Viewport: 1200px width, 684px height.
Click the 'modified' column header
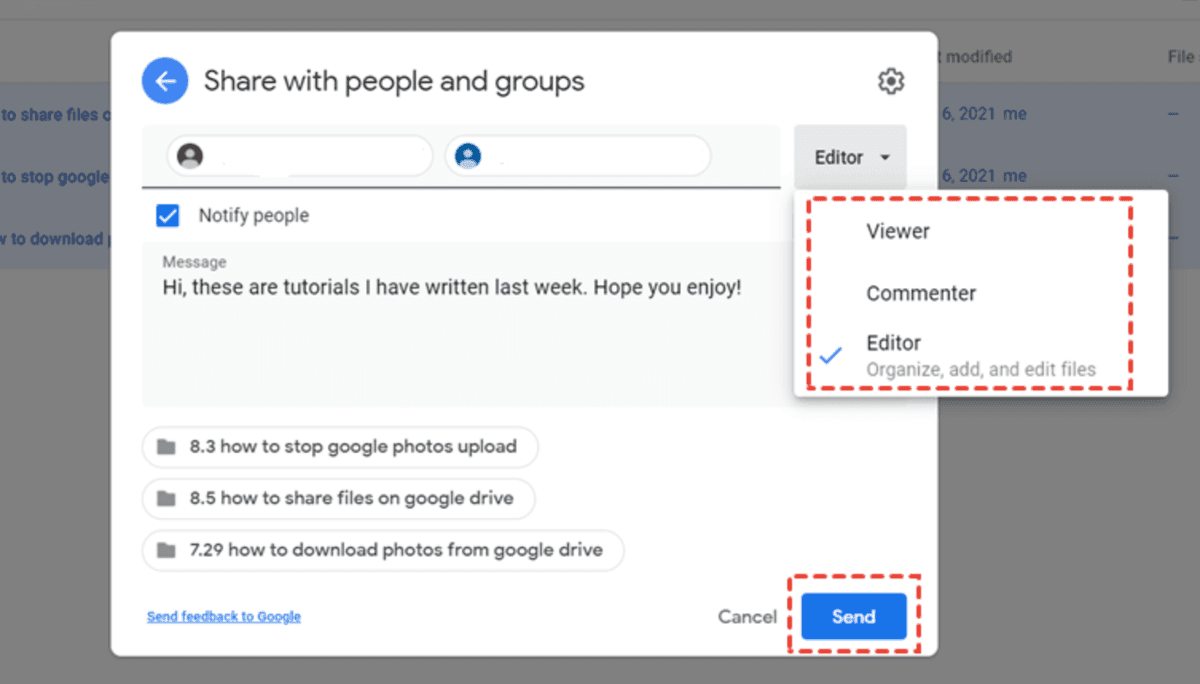pos(978,57)
